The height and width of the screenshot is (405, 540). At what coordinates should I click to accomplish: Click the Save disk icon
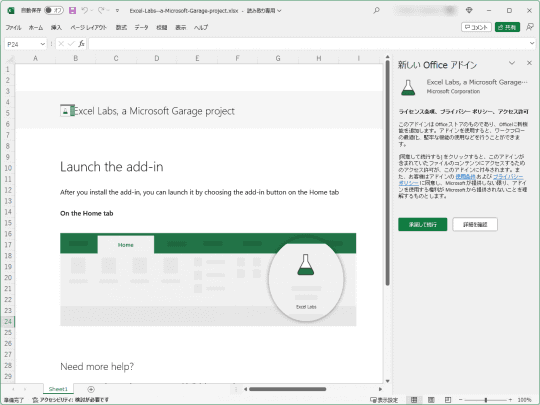coord(72,11)
